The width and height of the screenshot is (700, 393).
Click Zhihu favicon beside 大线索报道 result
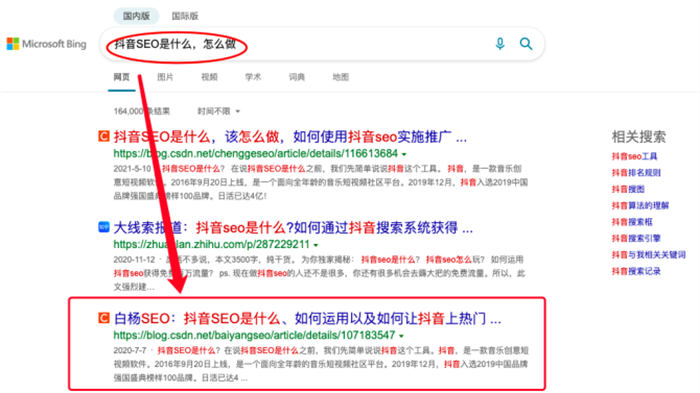104,227
